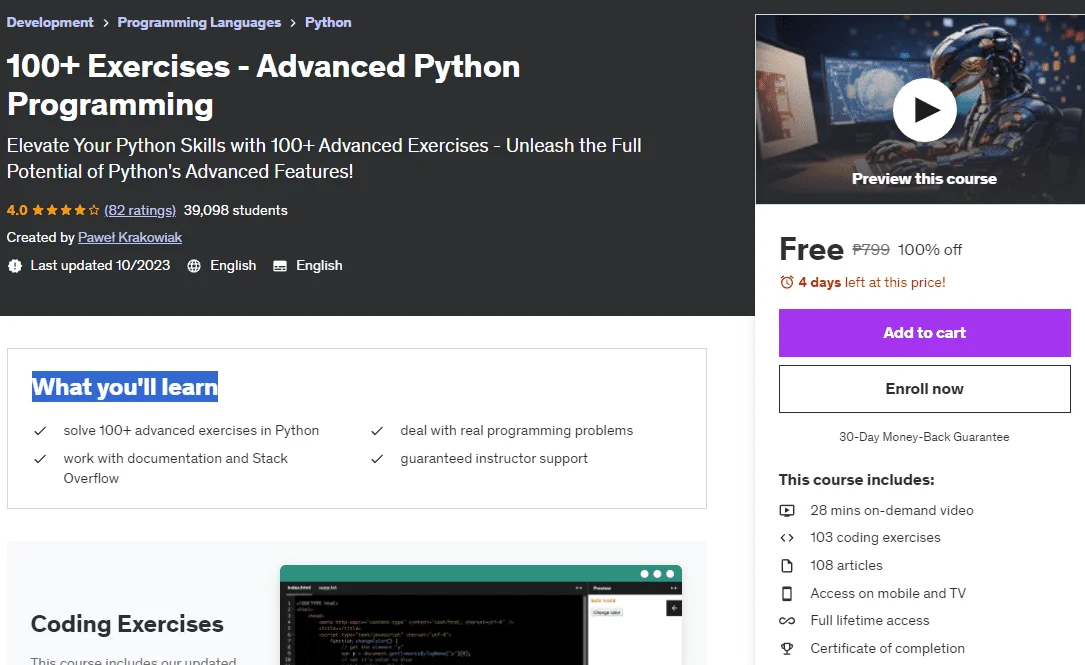Click the highlighted What you'll learn heading
Image resolution: width=1085 pixels, height=665 pixels.
click(x=125, y=387)
